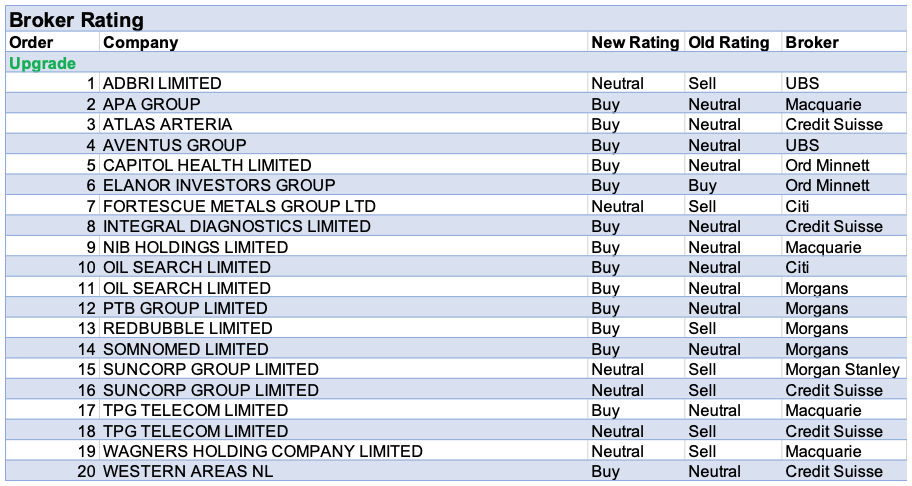Screen dimensions: 912x486
Task: Click the Old Rating column header
Action: tap(729, 42)
